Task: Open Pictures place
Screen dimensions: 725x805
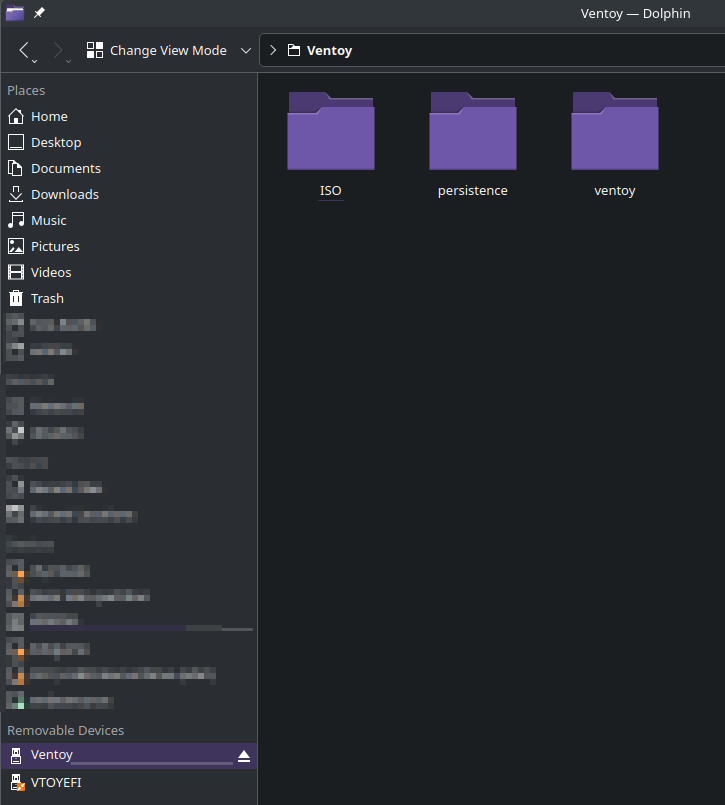Action: click(55, 246)
